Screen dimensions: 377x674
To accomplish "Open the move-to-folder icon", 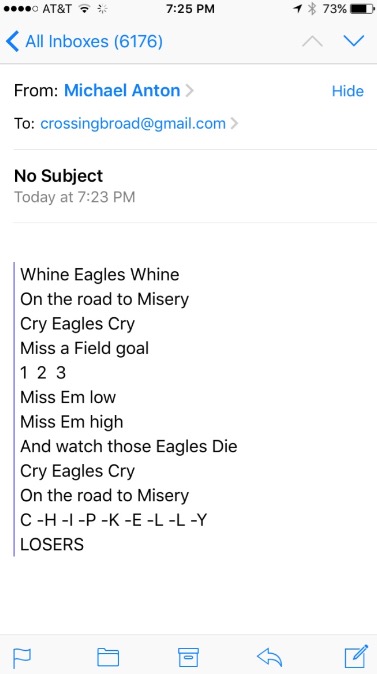I will [108, 657].
